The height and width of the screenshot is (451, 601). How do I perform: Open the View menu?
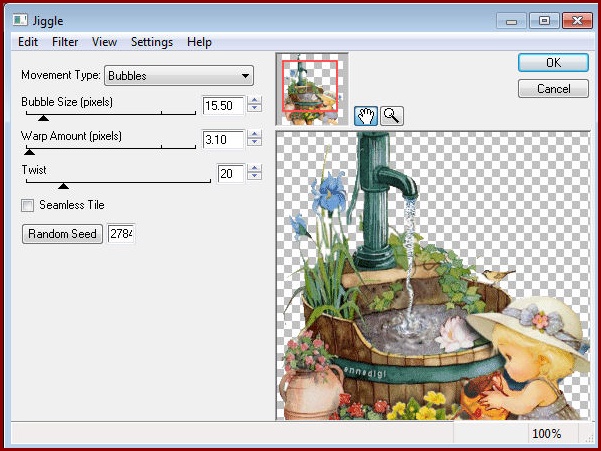[x=104, y=41]
